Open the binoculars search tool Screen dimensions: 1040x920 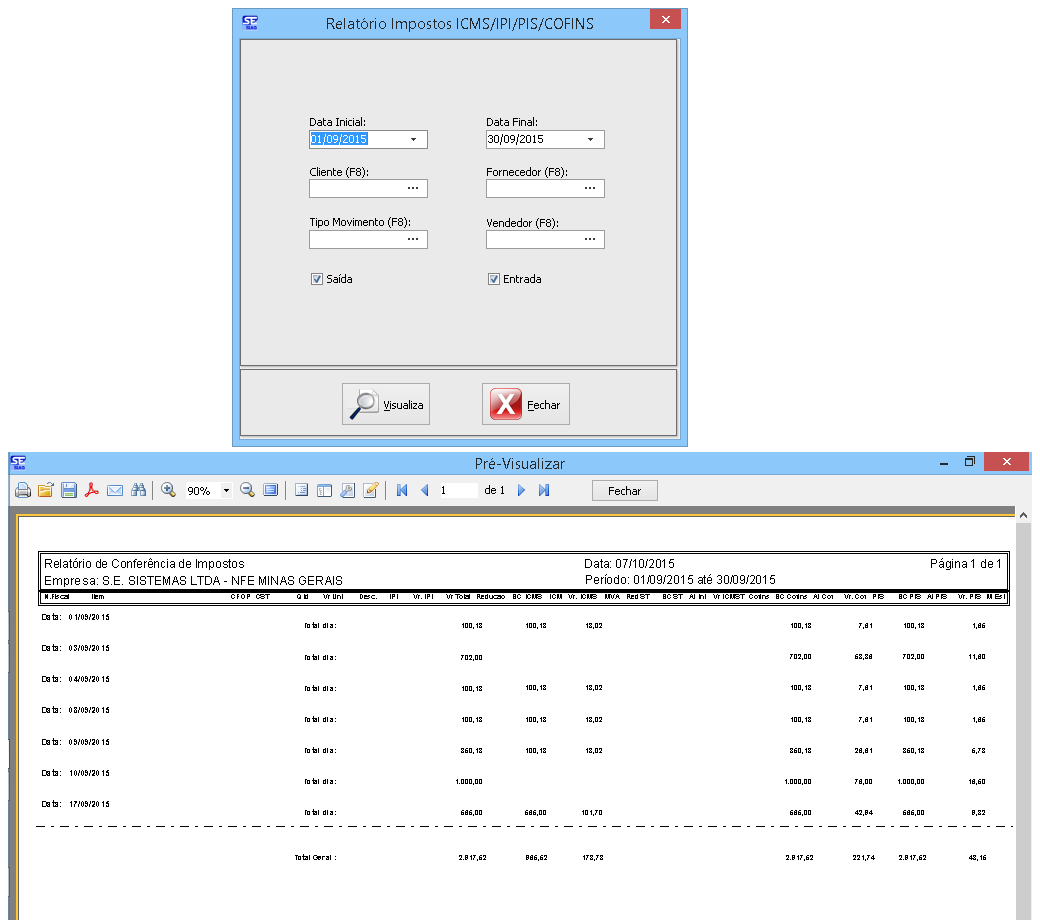click(139, 491)
